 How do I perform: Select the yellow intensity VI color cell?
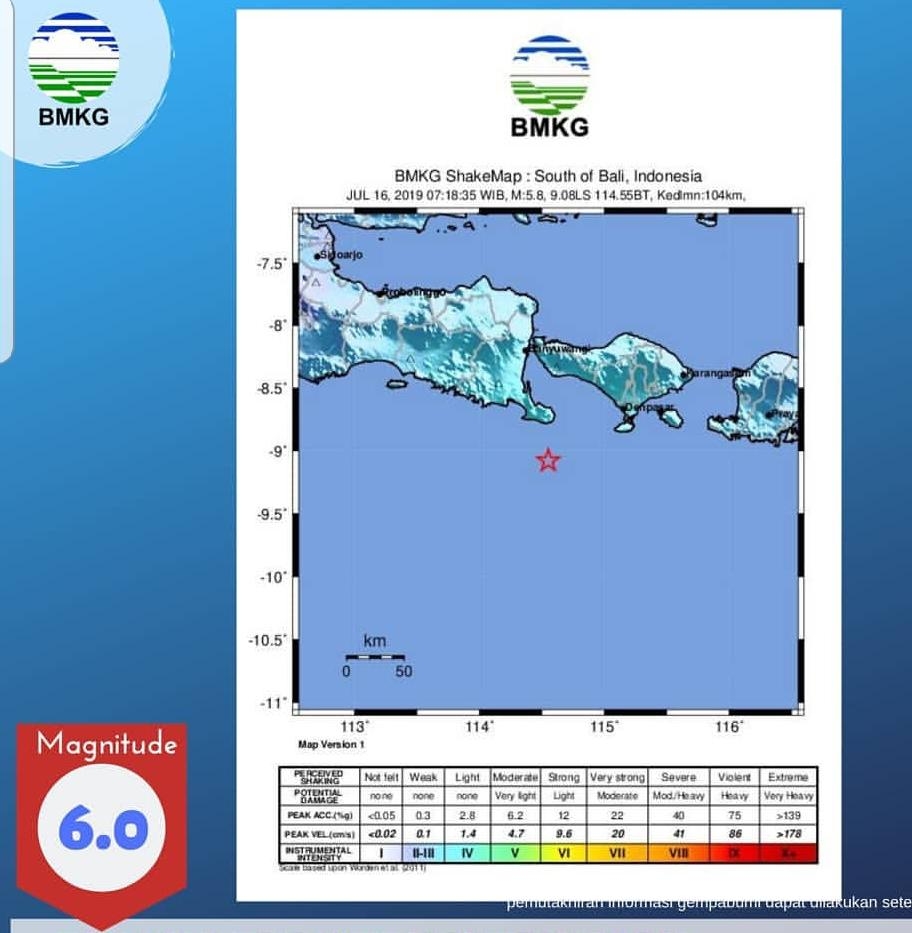click(563, 853)
